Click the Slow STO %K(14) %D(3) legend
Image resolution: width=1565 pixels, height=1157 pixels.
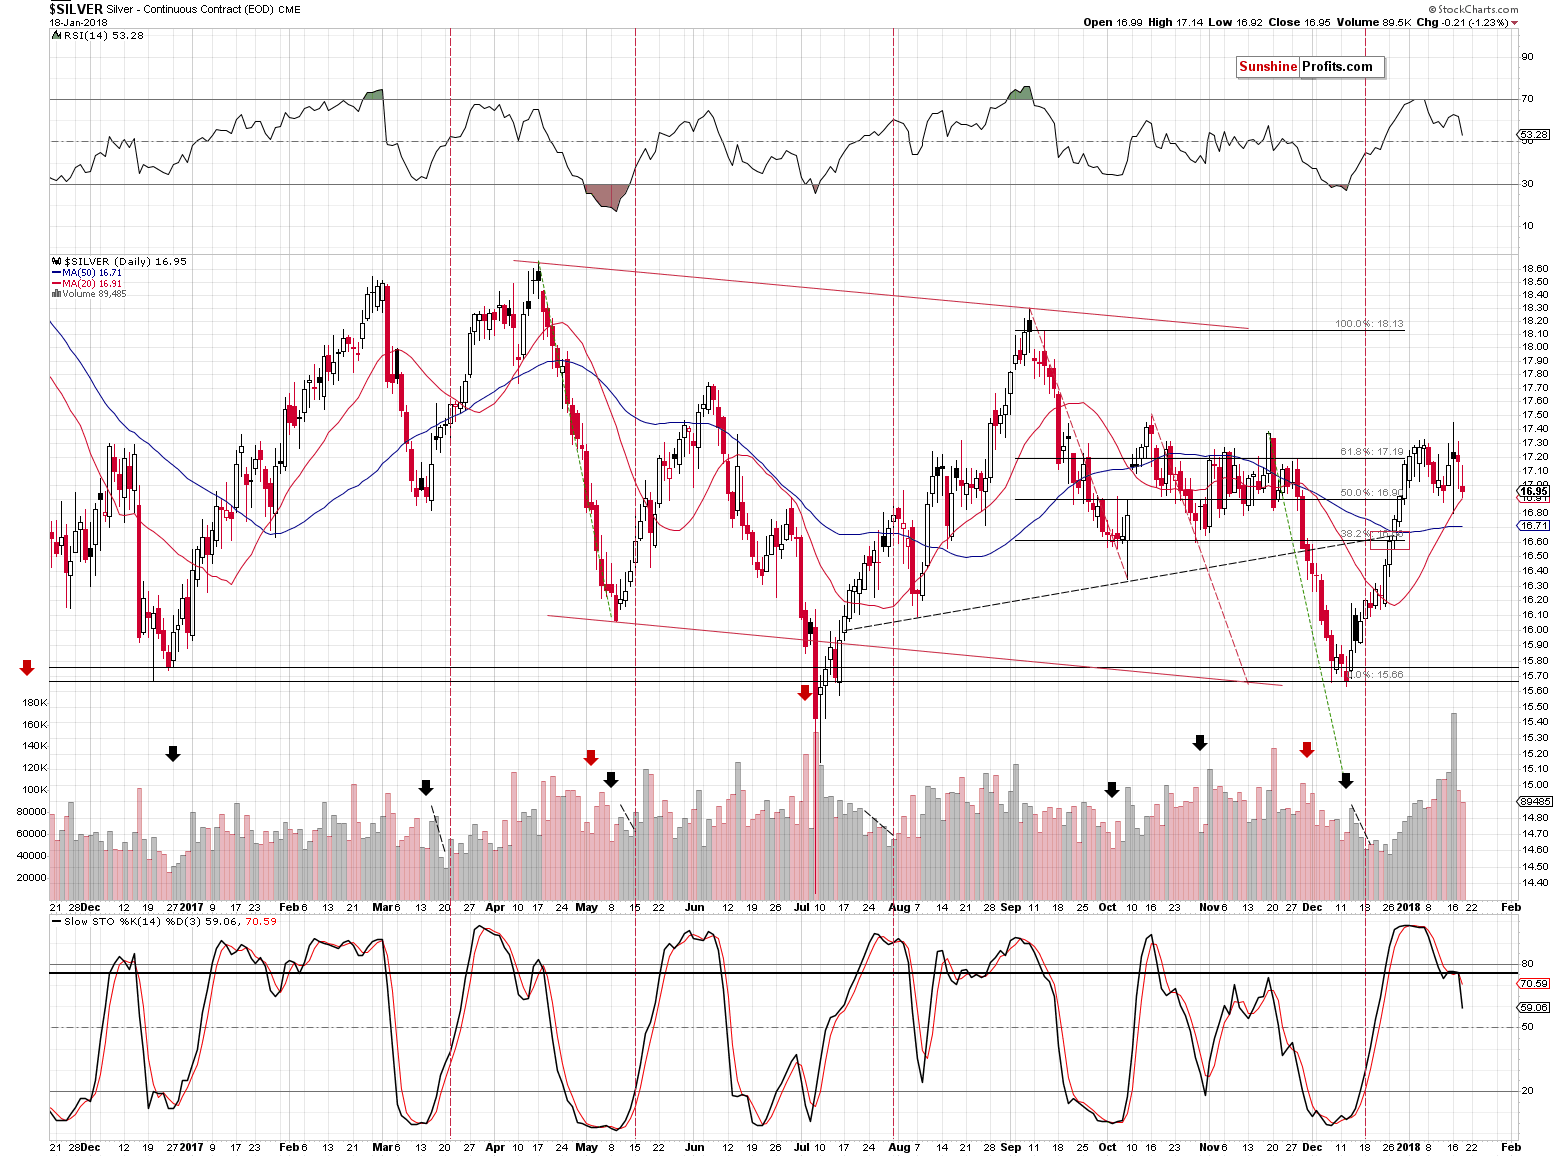tap(170, 921)
